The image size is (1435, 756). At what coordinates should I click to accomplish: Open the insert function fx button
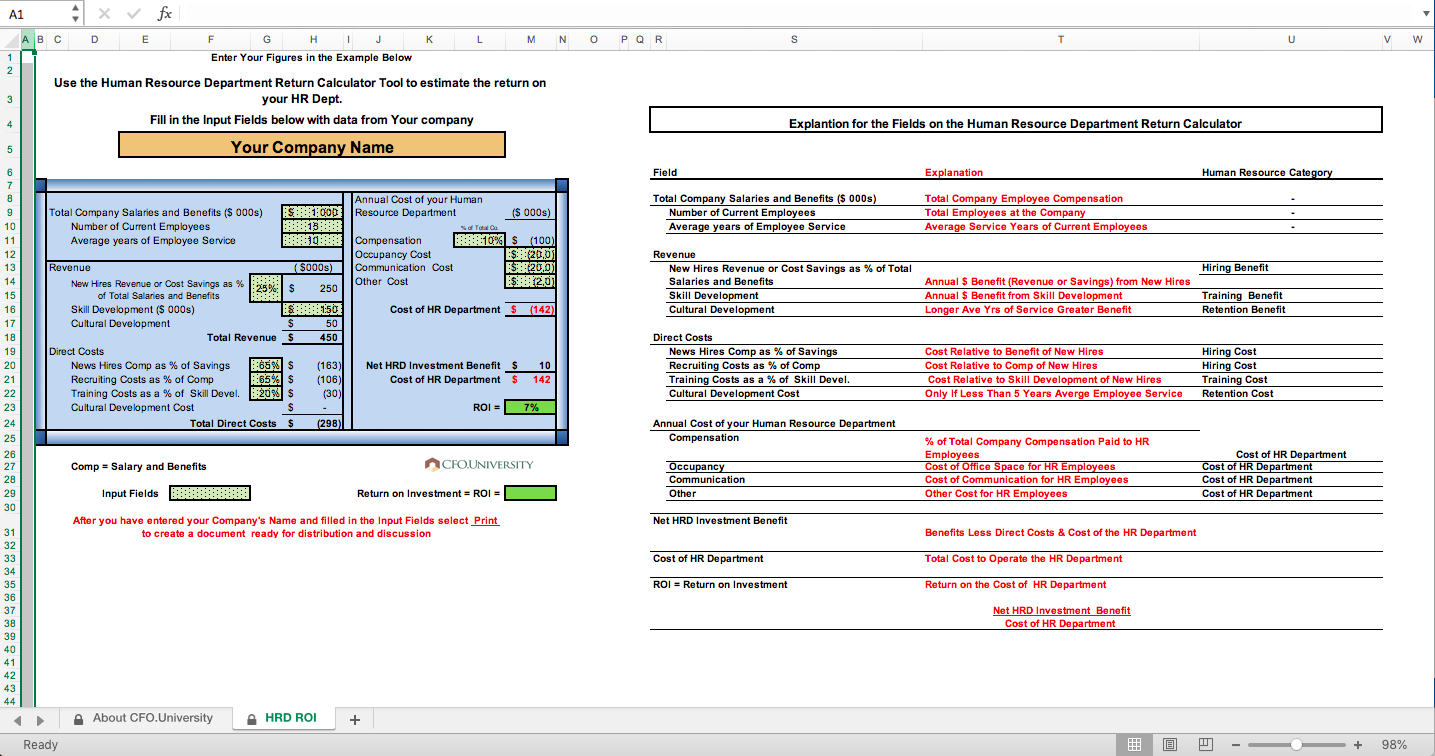165,14
